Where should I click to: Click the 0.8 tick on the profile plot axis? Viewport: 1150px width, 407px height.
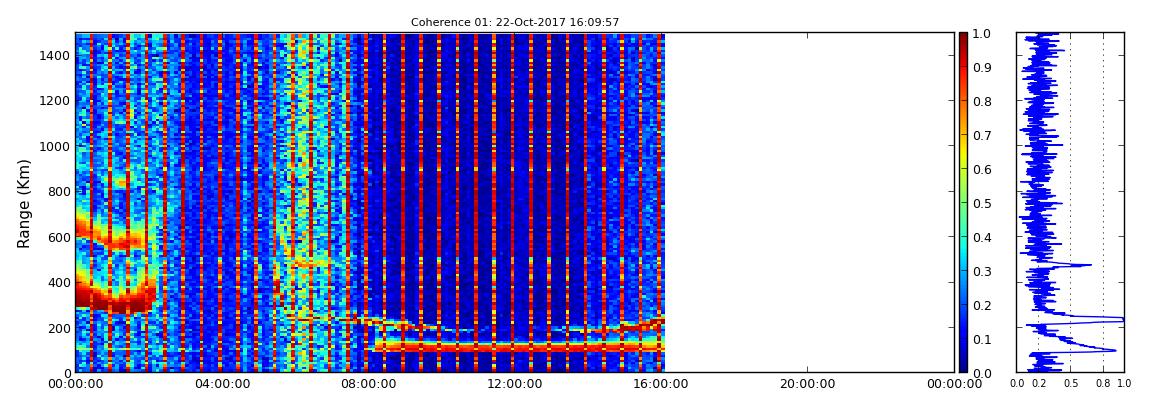(1103, 383)
